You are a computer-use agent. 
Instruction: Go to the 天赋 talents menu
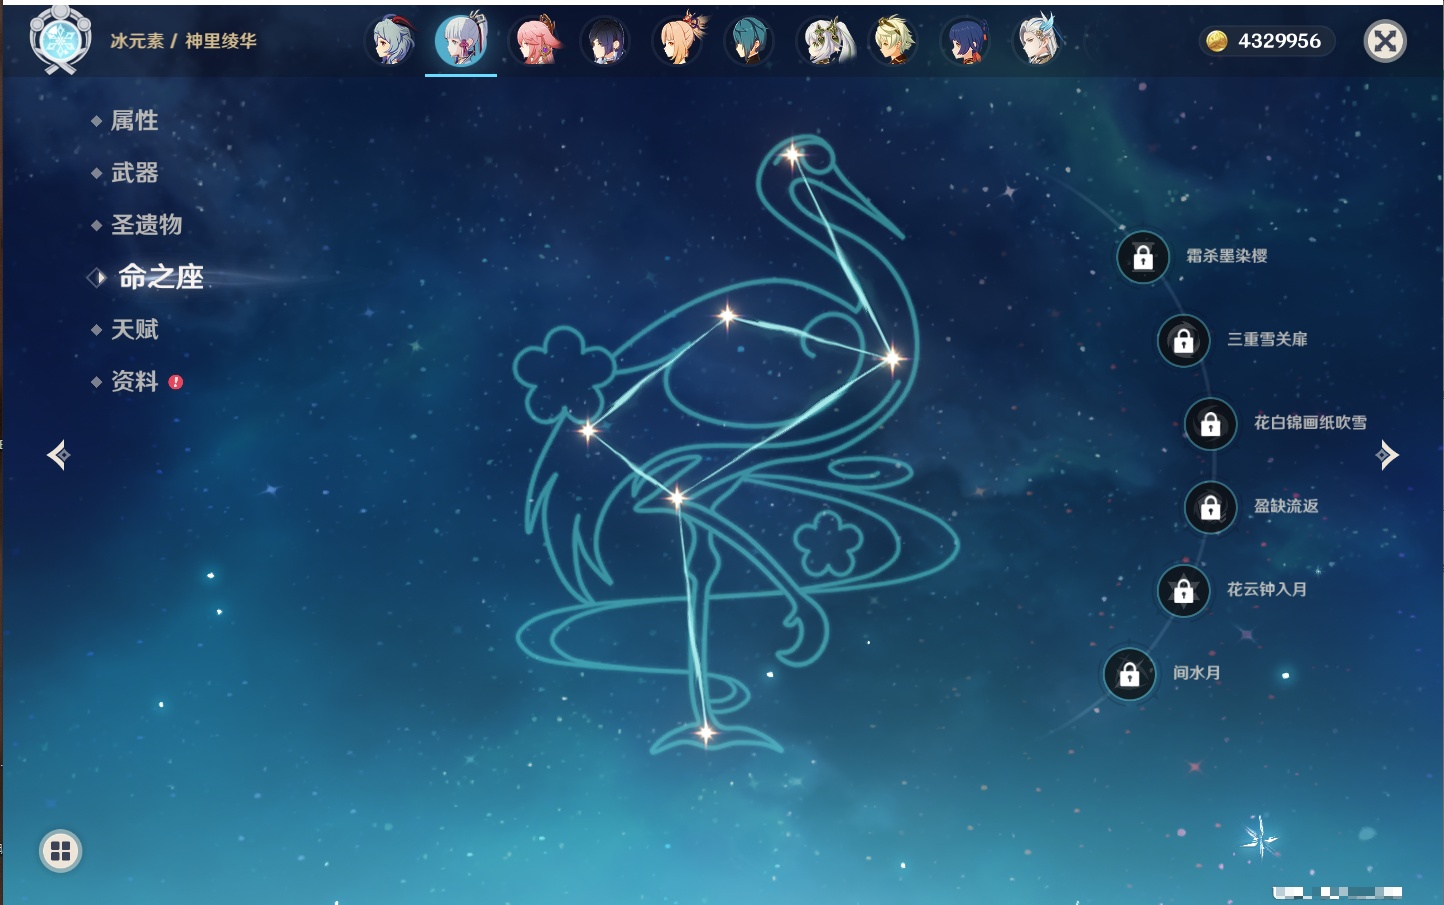click(134, 329)
